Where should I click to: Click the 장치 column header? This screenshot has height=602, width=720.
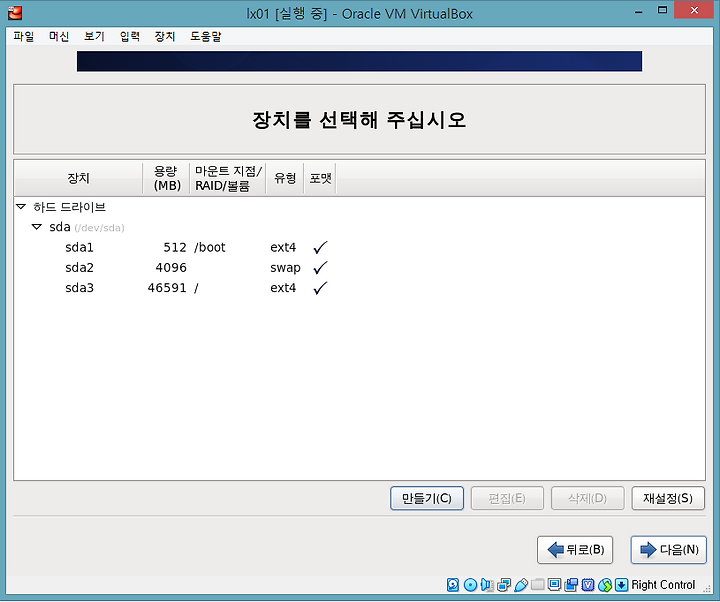tap(79, 178)
